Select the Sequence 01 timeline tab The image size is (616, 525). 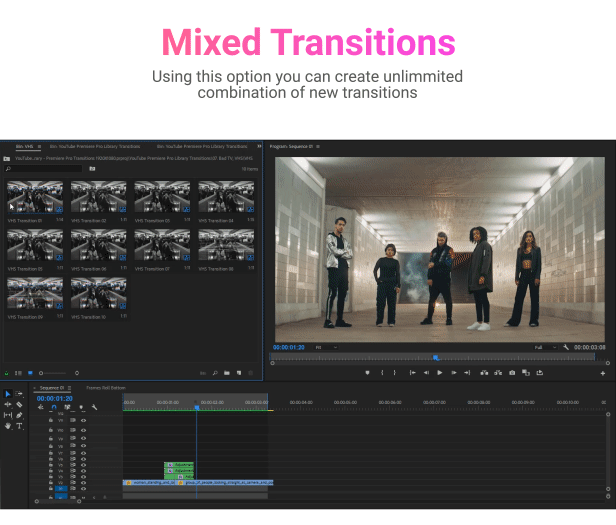pos(51,387)
